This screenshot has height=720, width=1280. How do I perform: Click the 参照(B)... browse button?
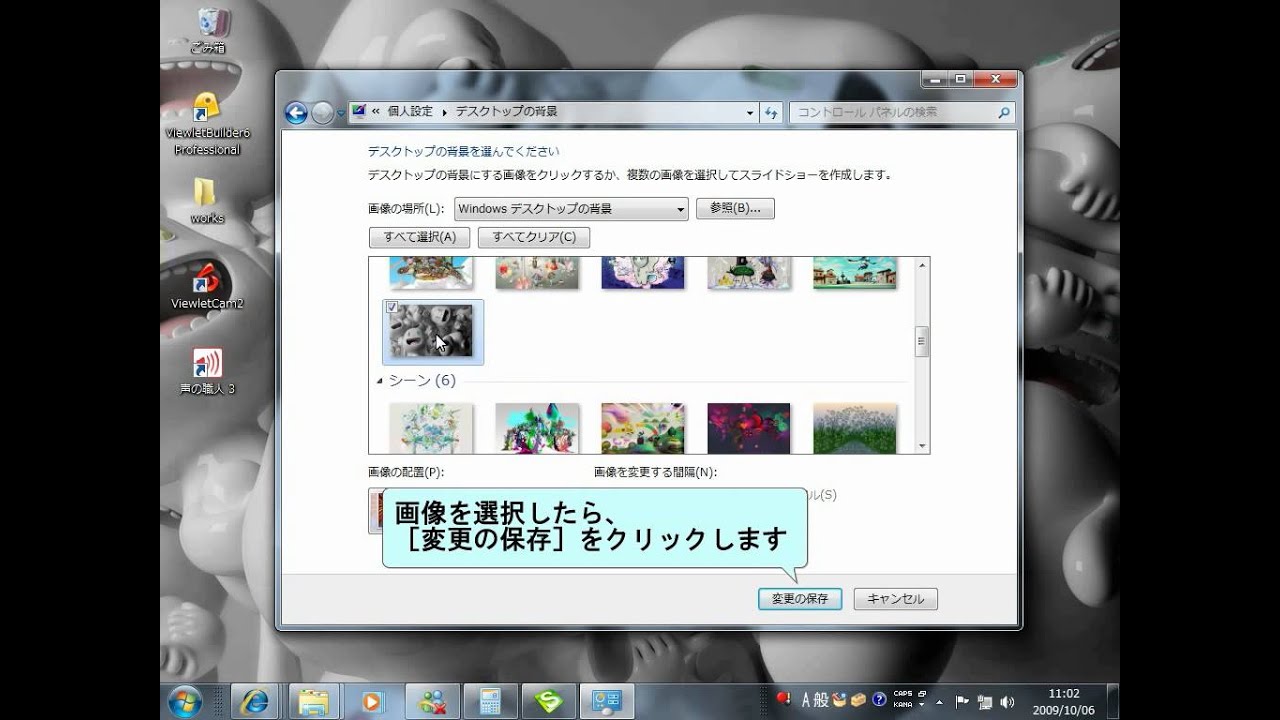tap(735, 208)
